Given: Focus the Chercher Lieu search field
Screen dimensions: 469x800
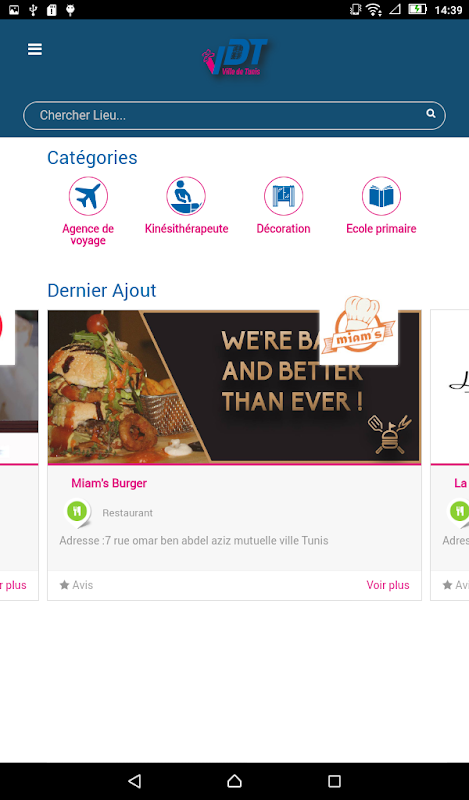Looking at the screenshot, I should tap(234, 115).
